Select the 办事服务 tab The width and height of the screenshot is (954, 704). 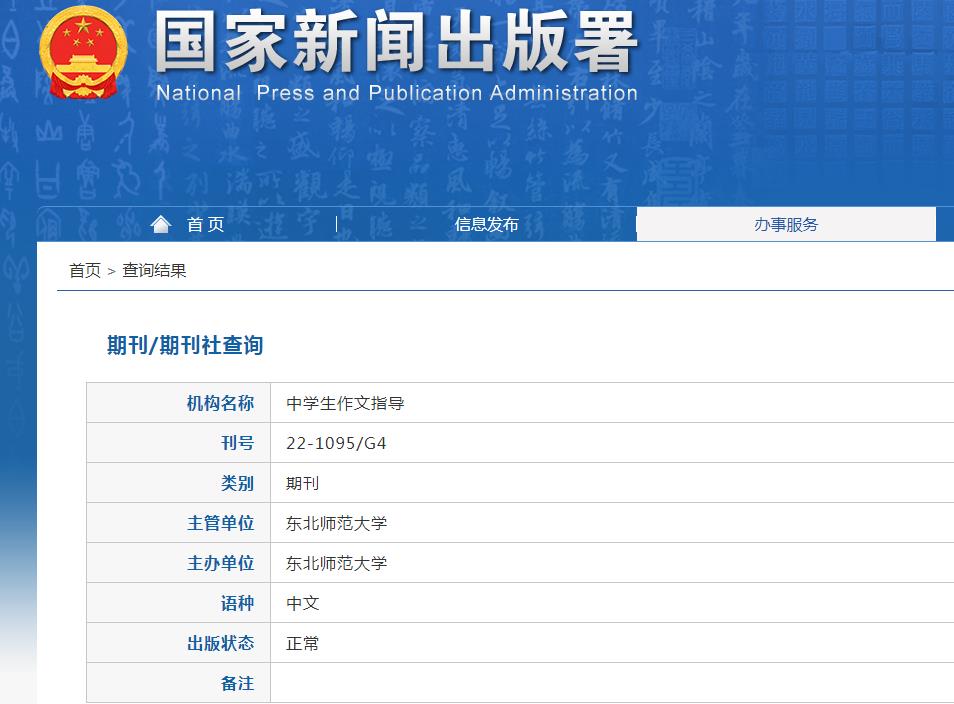(788, 224)
